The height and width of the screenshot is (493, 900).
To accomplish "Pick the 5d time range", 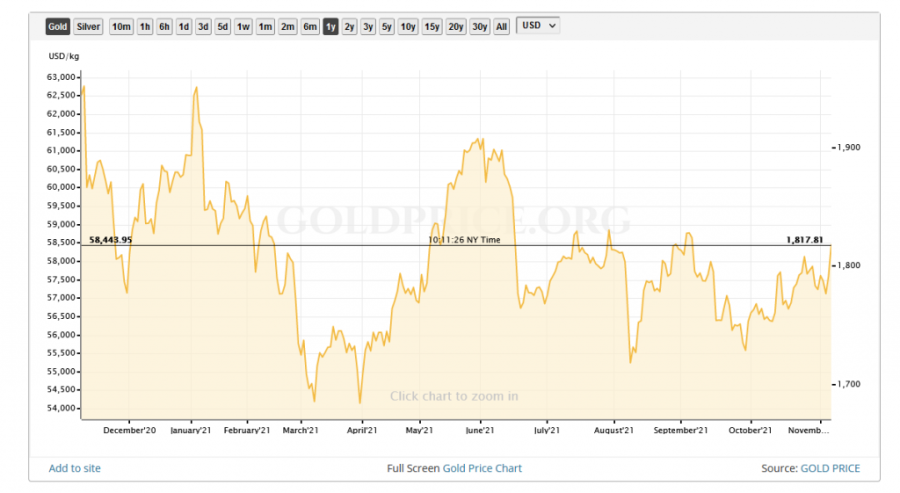I will tap(222, 26).
